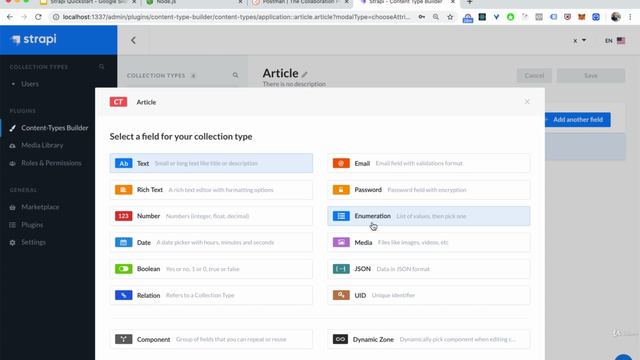Open the browser profile avatar
The image size is (640, 360).
click(x=616, y=17)
